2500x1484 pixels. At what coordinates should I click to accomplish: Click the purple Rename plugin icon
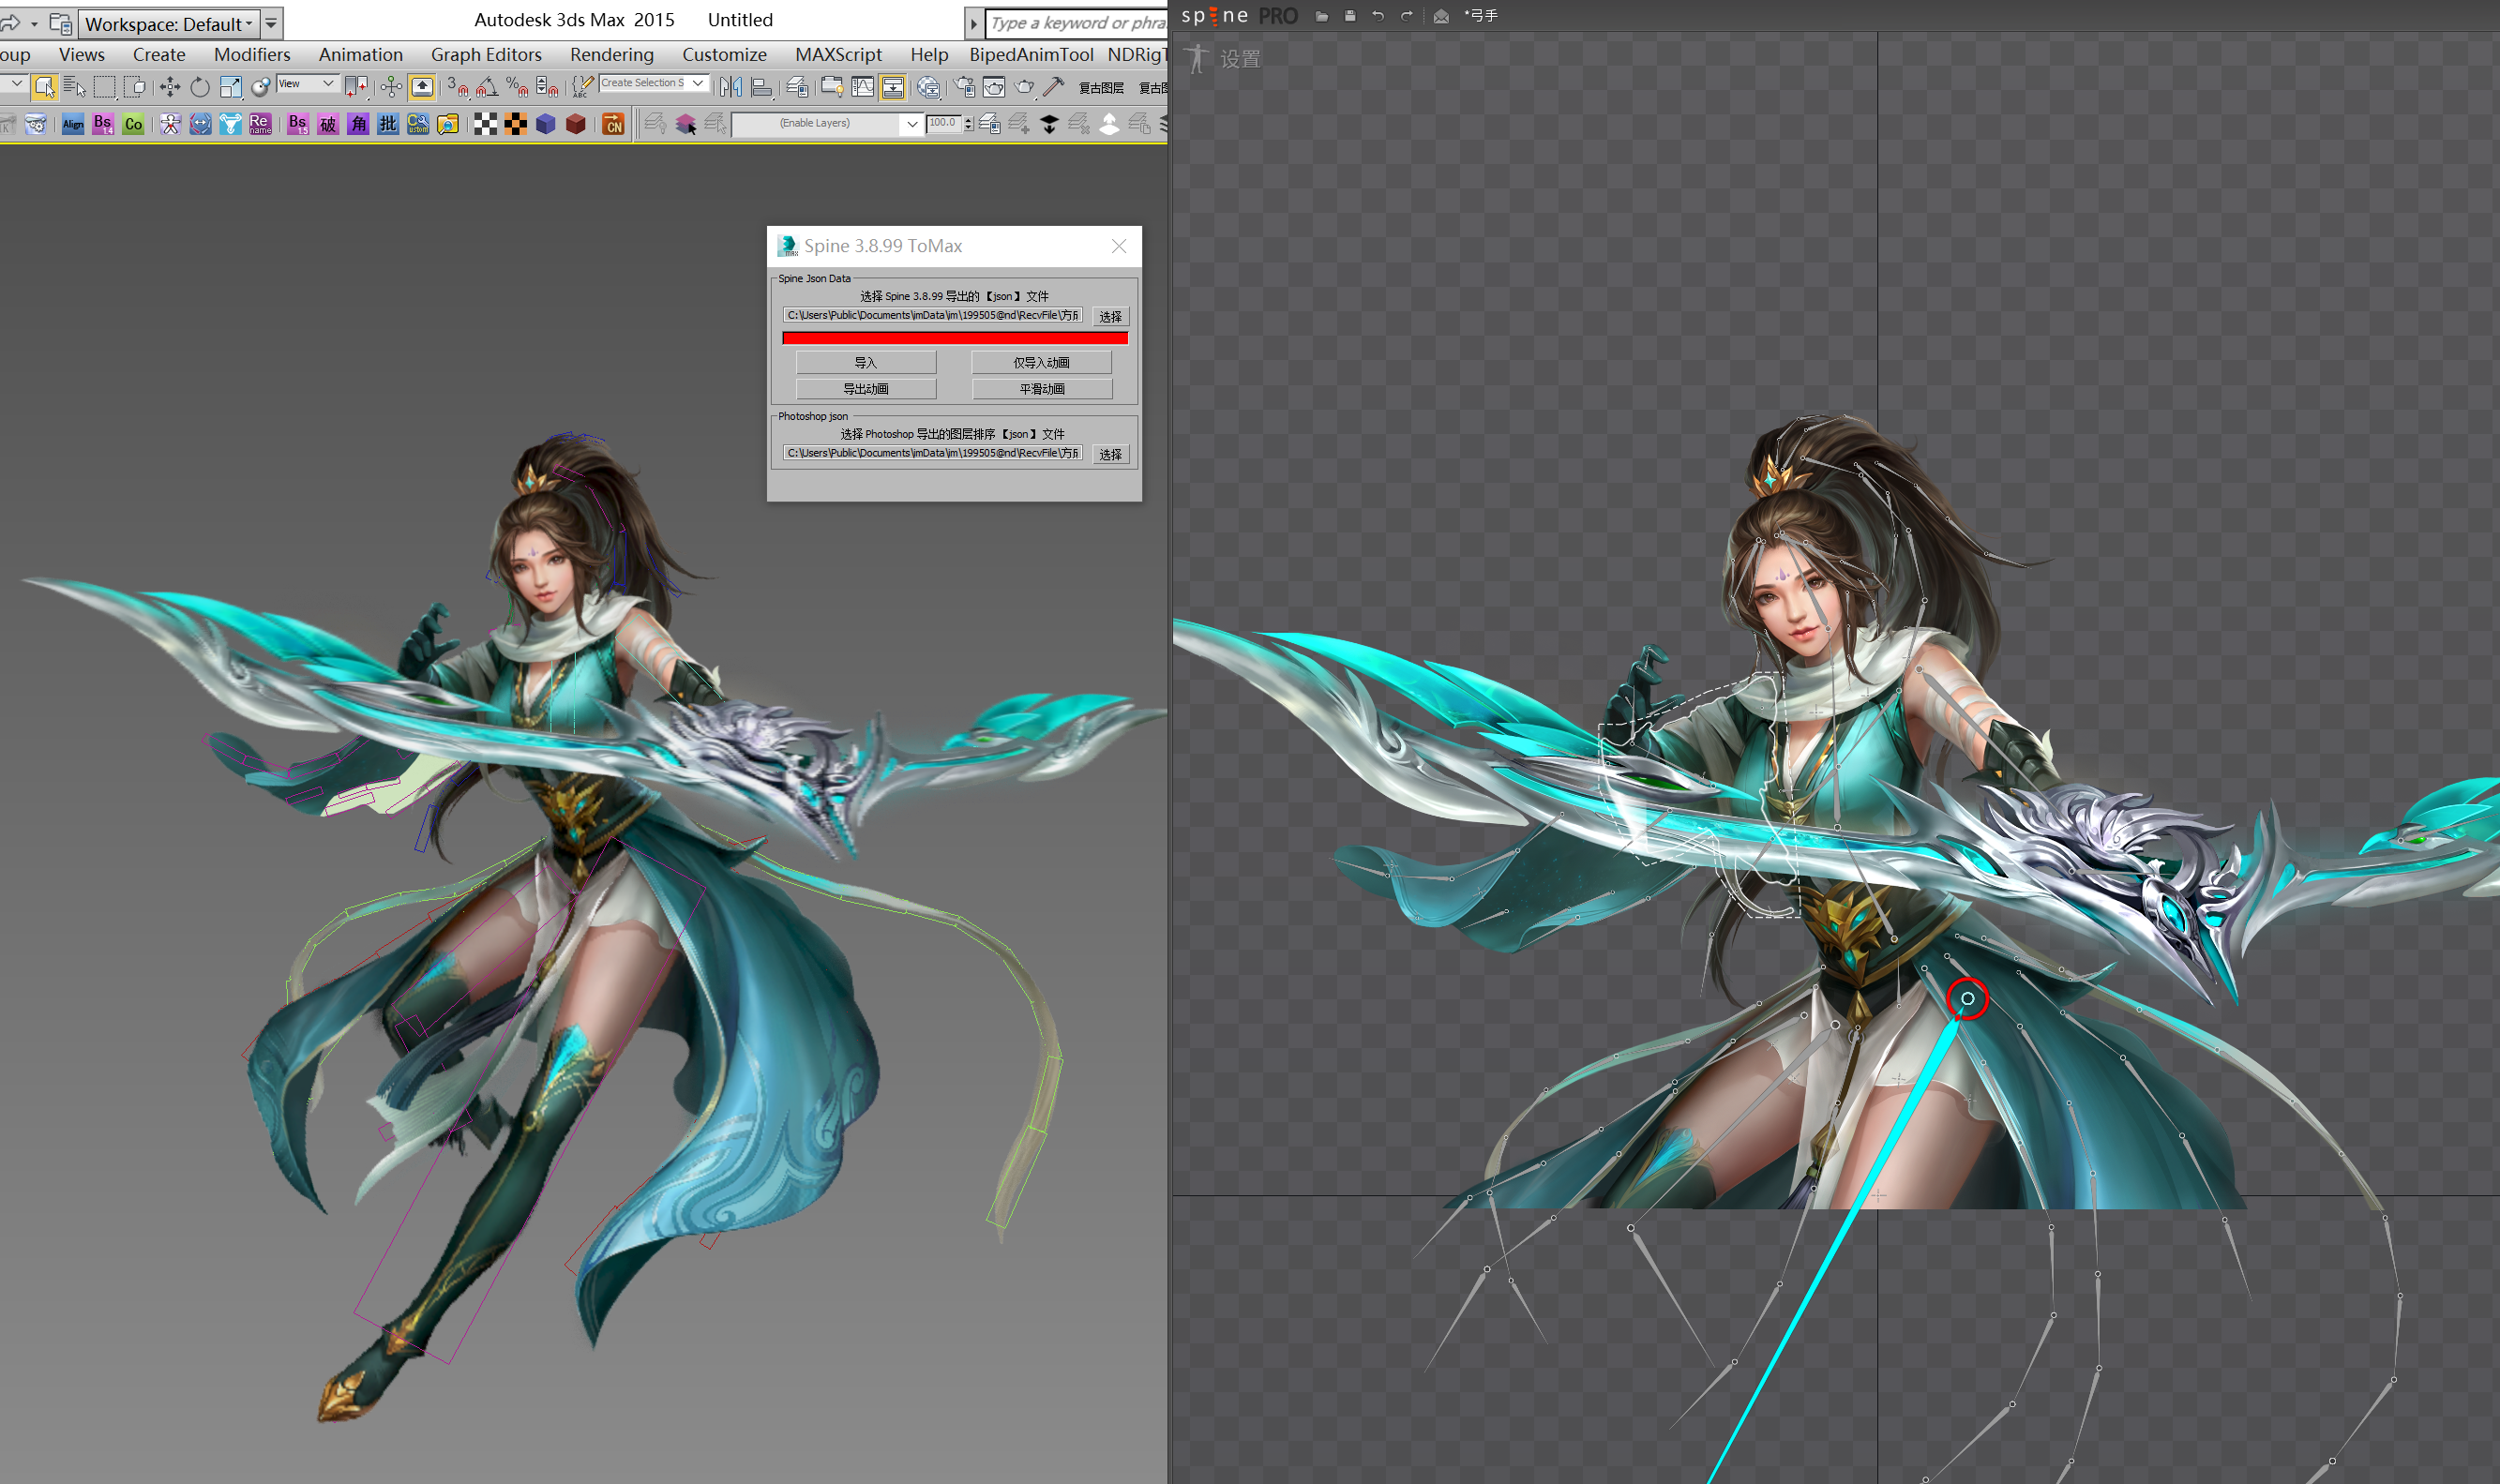point(260,125)
